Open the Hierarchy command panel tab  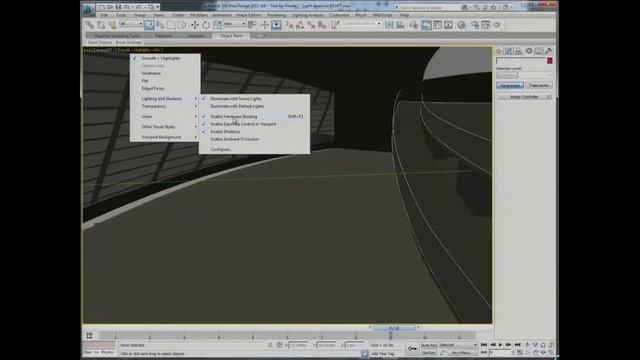(518, 51)
